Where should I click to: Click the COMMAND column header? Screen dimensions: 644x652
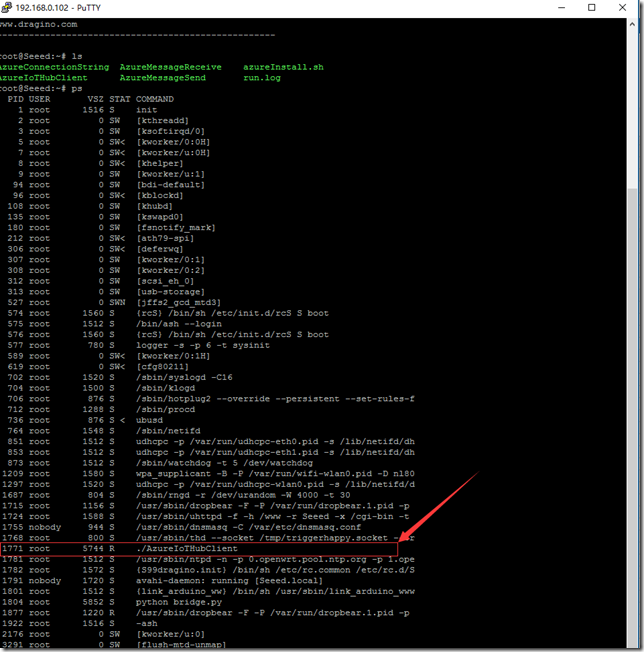click(x=155, y=99)
